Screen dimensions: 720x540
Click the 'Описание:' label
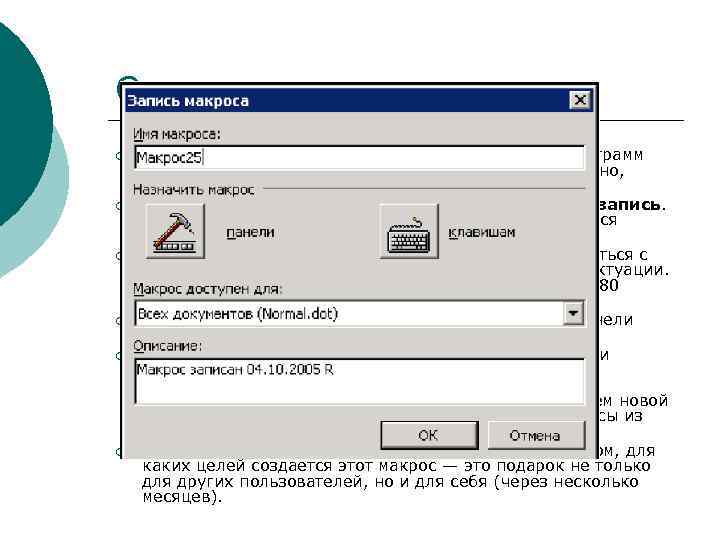[167, 345]
